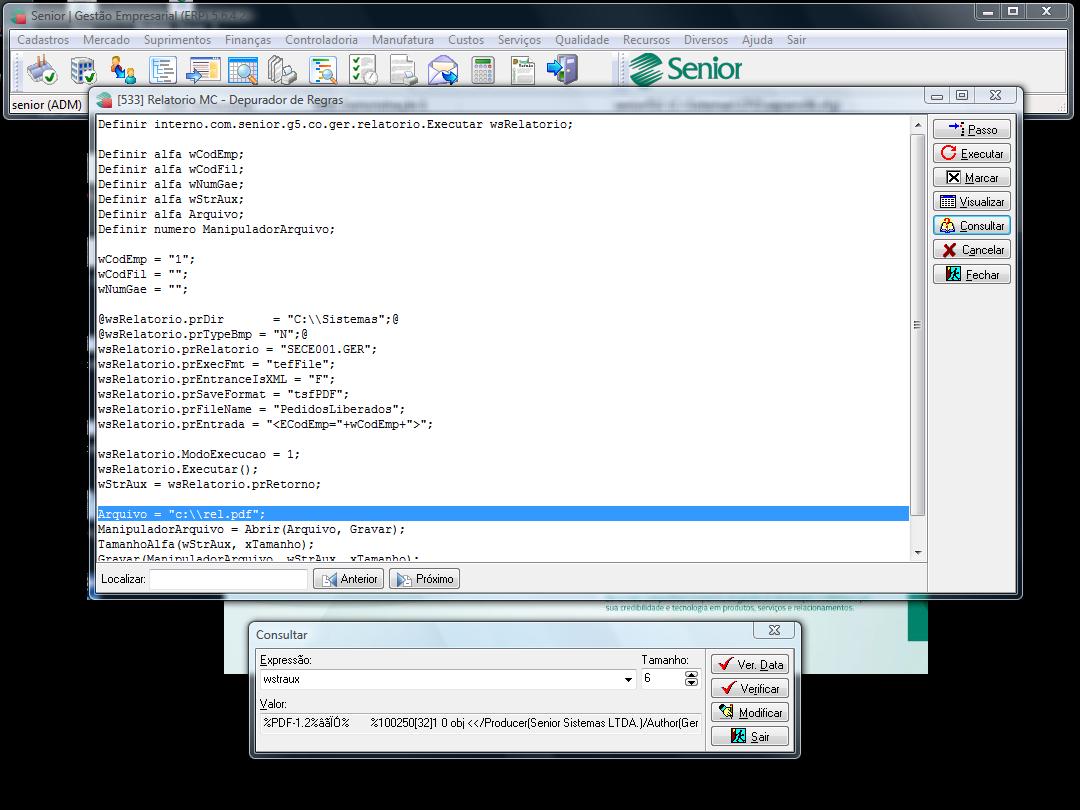Click the exit door icon in the toolbar
1080x810 pixels.
[563, 70]
